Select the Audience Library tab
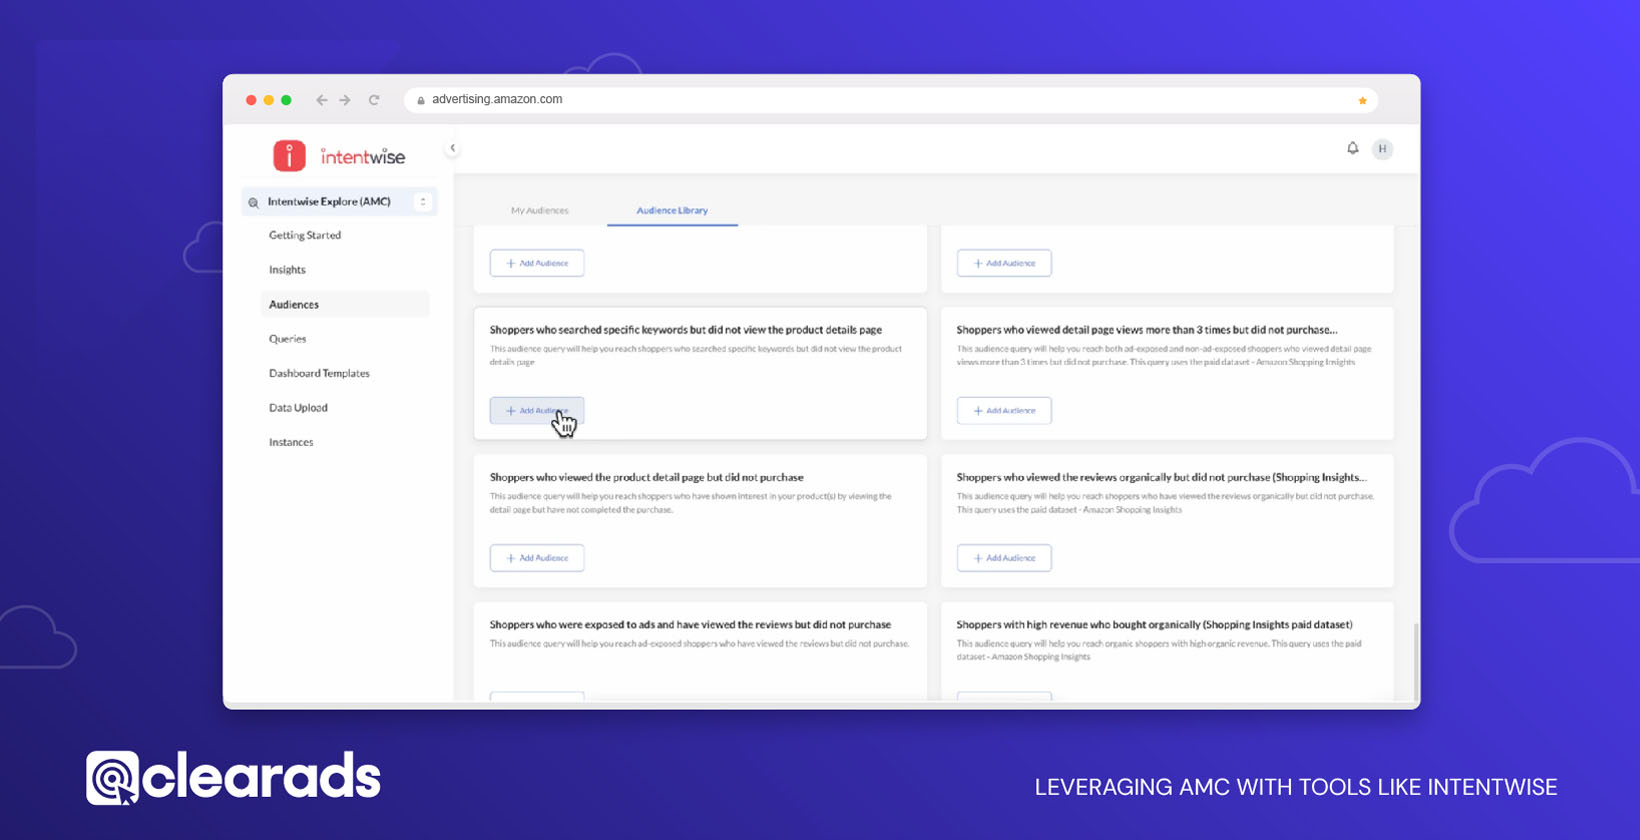Screen dimensions: 1640x840 tap(672, 211)
